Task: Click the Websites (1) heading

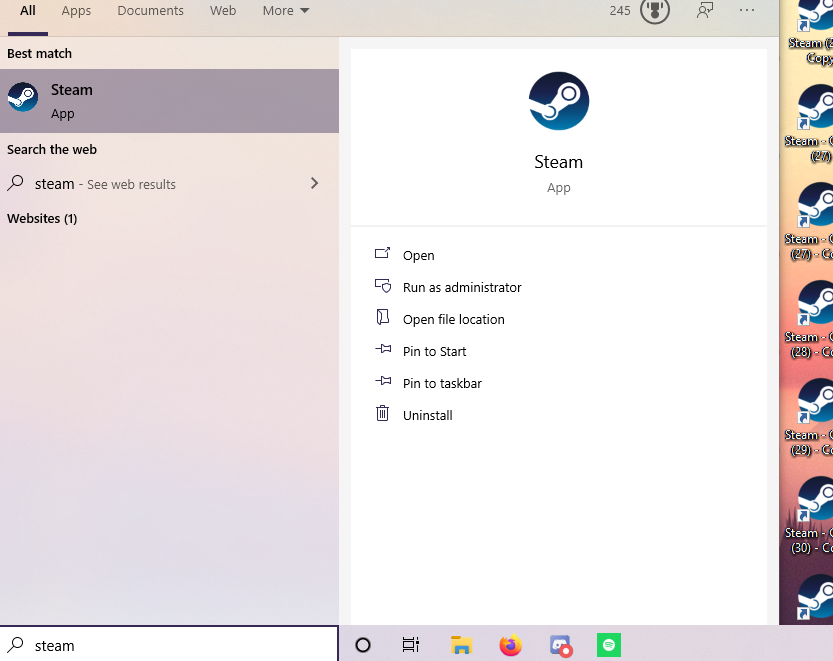Action: point(42,218)
